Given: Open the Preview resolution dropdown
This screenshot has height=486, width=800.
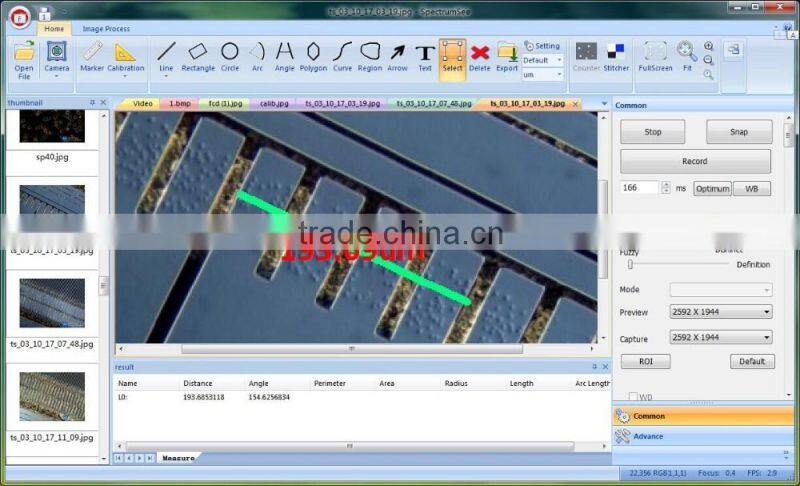Looking at the screenshot, I should point(720,312).
